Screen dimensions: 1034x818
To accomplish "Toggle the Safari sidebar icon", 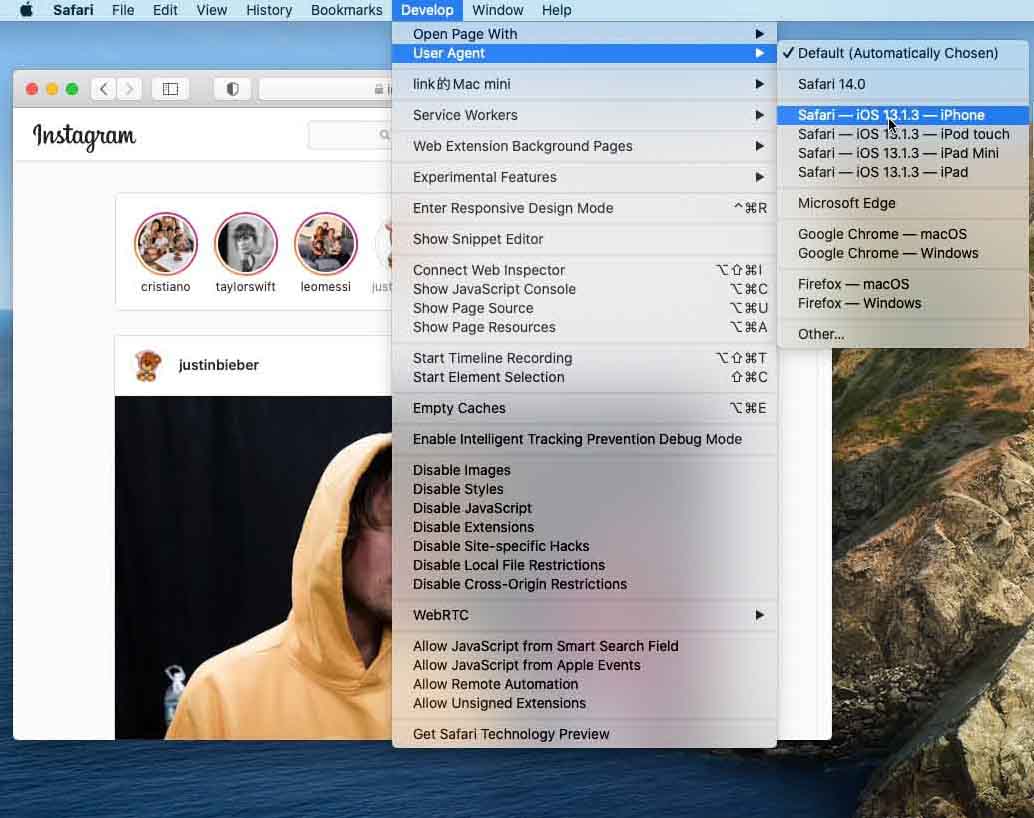I will click(x=170, y=88).
